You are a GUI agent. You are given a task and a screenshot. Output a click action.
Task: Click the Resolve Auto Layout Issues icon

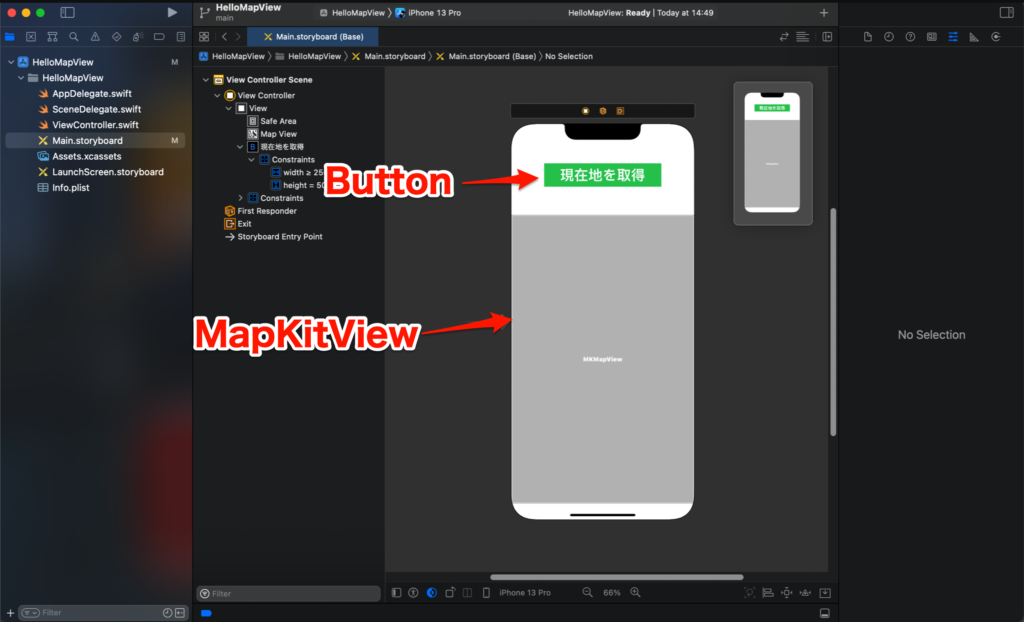click(x=806, y=592)
